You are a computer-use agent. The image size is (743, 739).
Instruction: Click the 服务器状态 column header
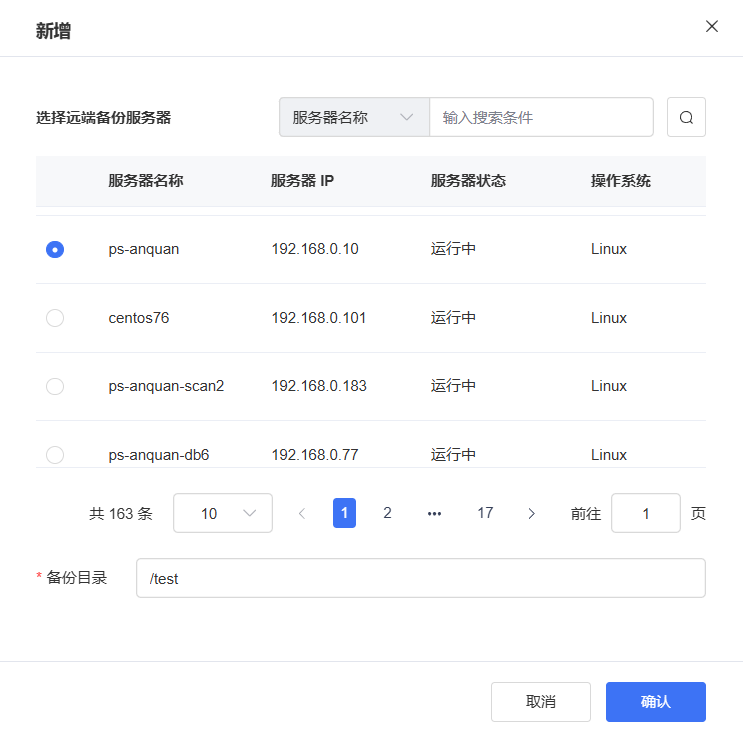click(468, 180)
